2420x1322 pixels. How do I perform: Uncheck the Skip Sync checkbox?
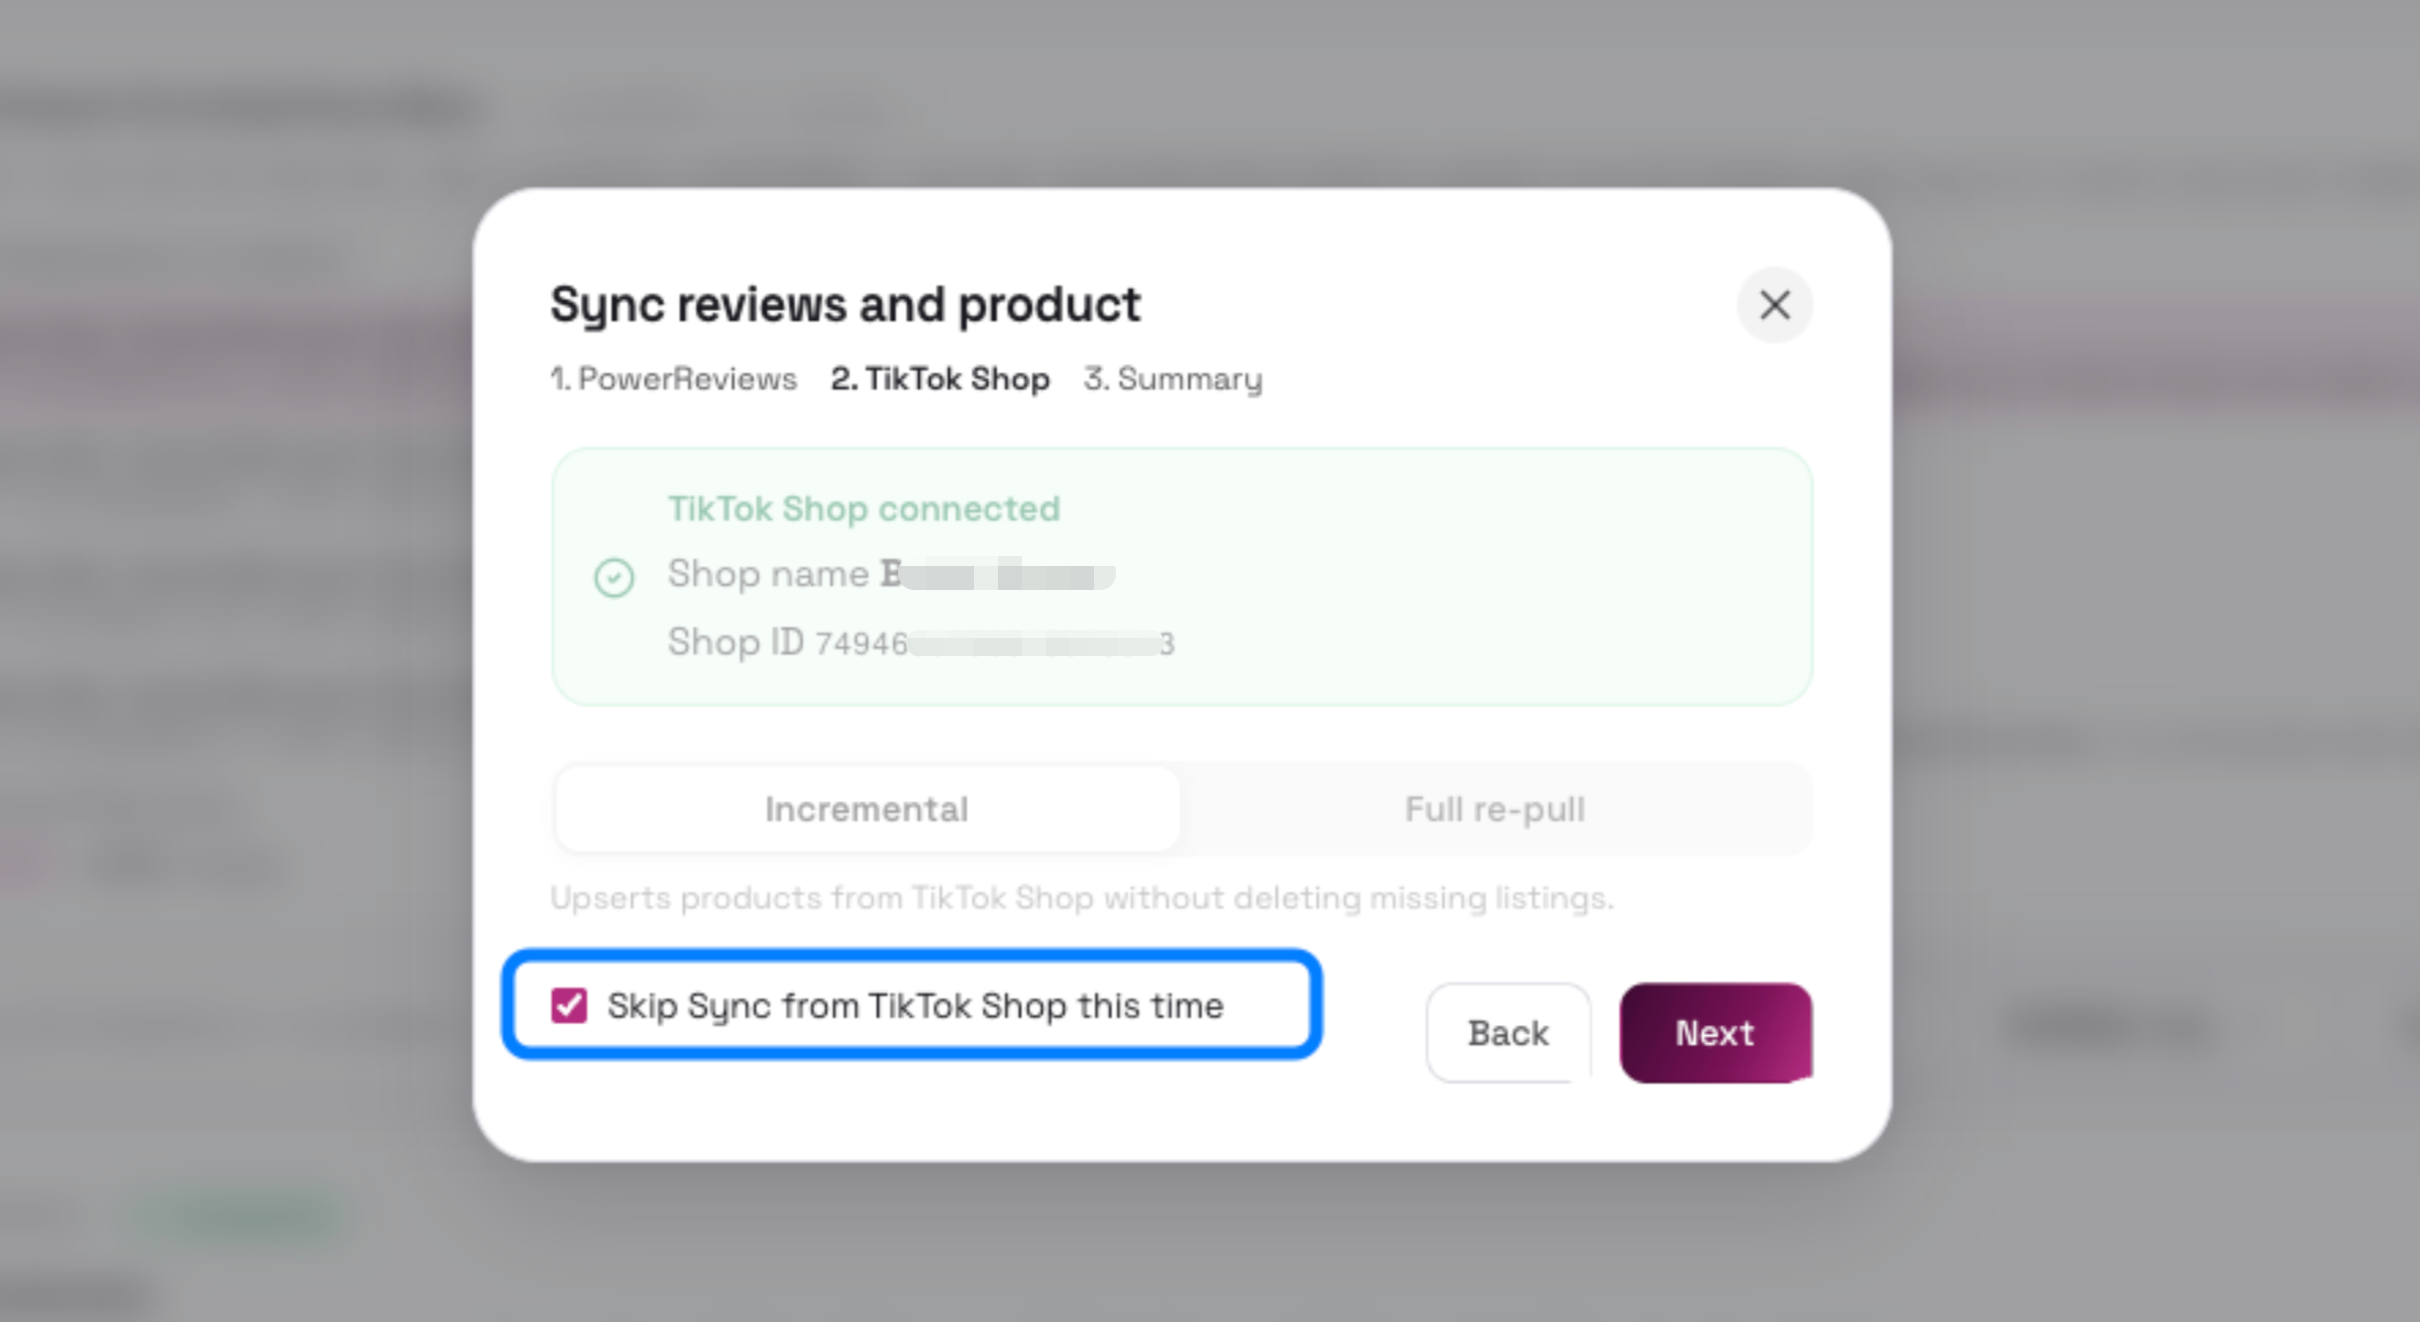point(569,1005)
